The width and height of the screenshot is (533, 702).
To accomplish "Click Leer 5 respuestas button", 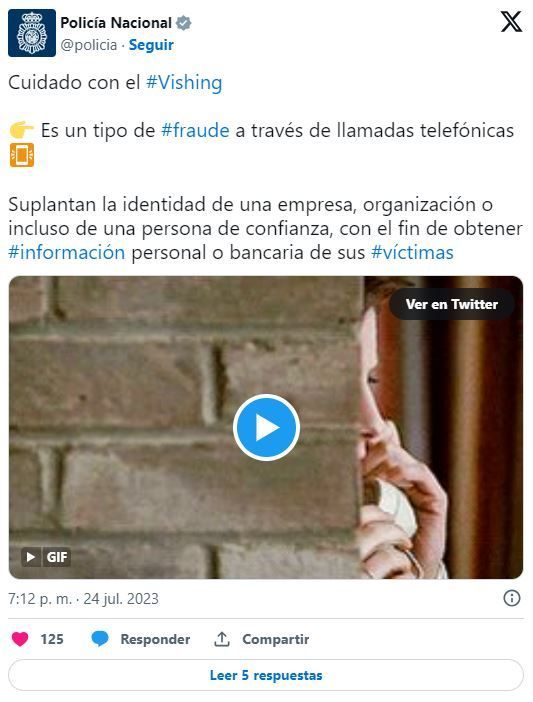I will click(x=266, y=675).
